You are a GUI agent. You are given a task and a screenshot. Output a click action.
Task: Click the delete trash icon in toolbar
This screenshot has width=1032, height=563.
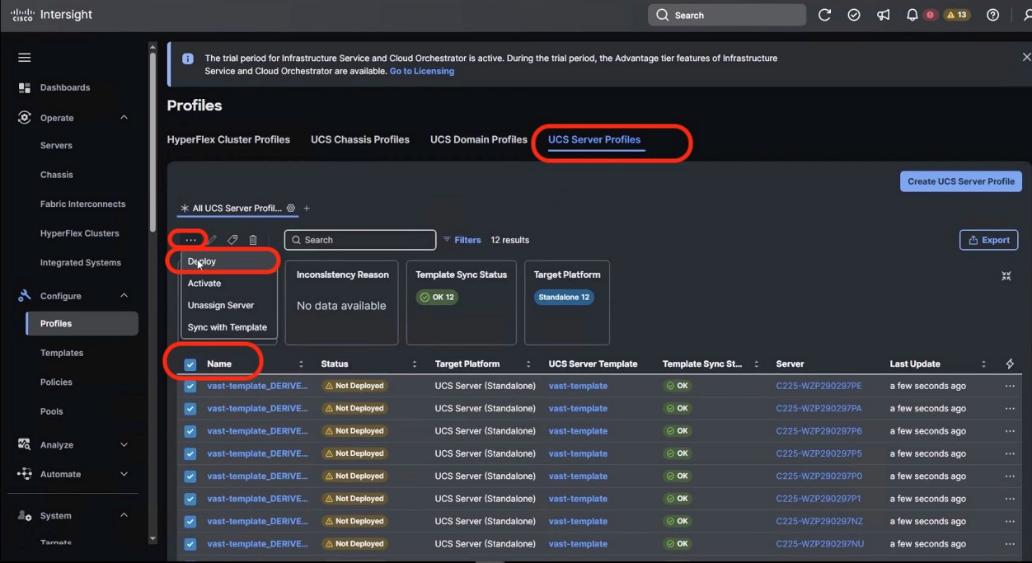[253, 240]
